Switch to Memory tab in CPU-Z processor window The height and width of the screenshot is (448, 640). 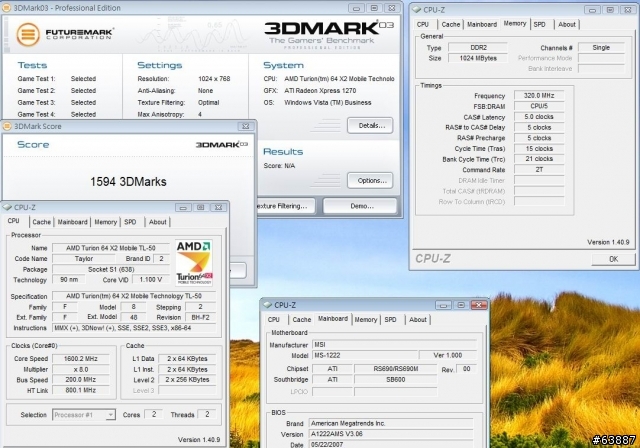tap(106, 222)
